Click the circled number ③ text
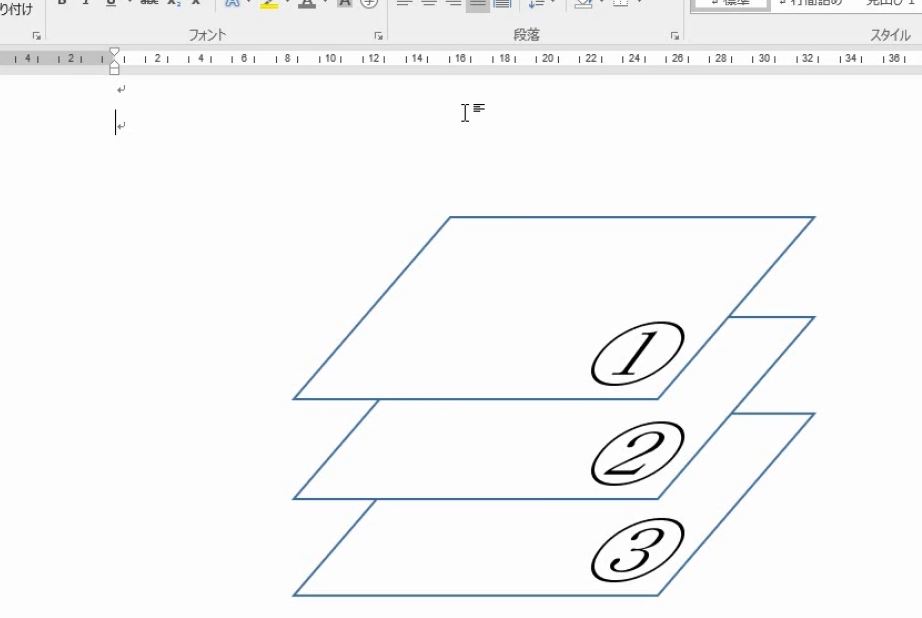The image size is (922, 618). (x=637, y=550)
